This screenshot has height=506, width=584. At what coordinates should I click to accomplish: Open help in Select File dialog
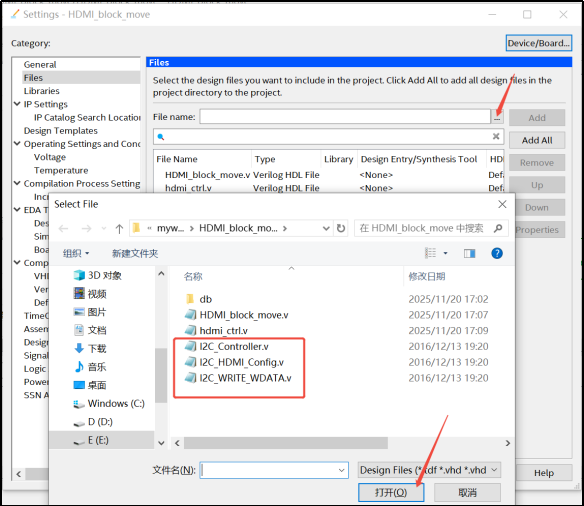[x=497, y=254]
